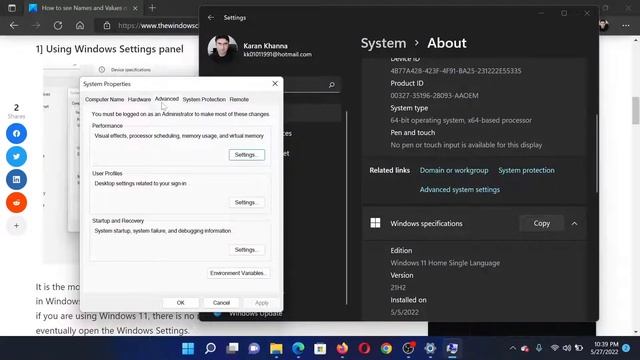Open the Domain or workgroup link
Screen dimensions: 640x360
pyautogui.click(x=454, y=170)
